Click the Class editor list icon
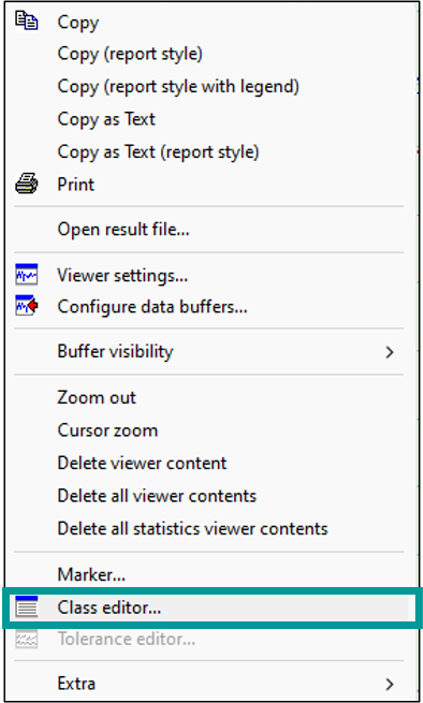The height and width of the screenshot is (703, 423). click(26, 608)
